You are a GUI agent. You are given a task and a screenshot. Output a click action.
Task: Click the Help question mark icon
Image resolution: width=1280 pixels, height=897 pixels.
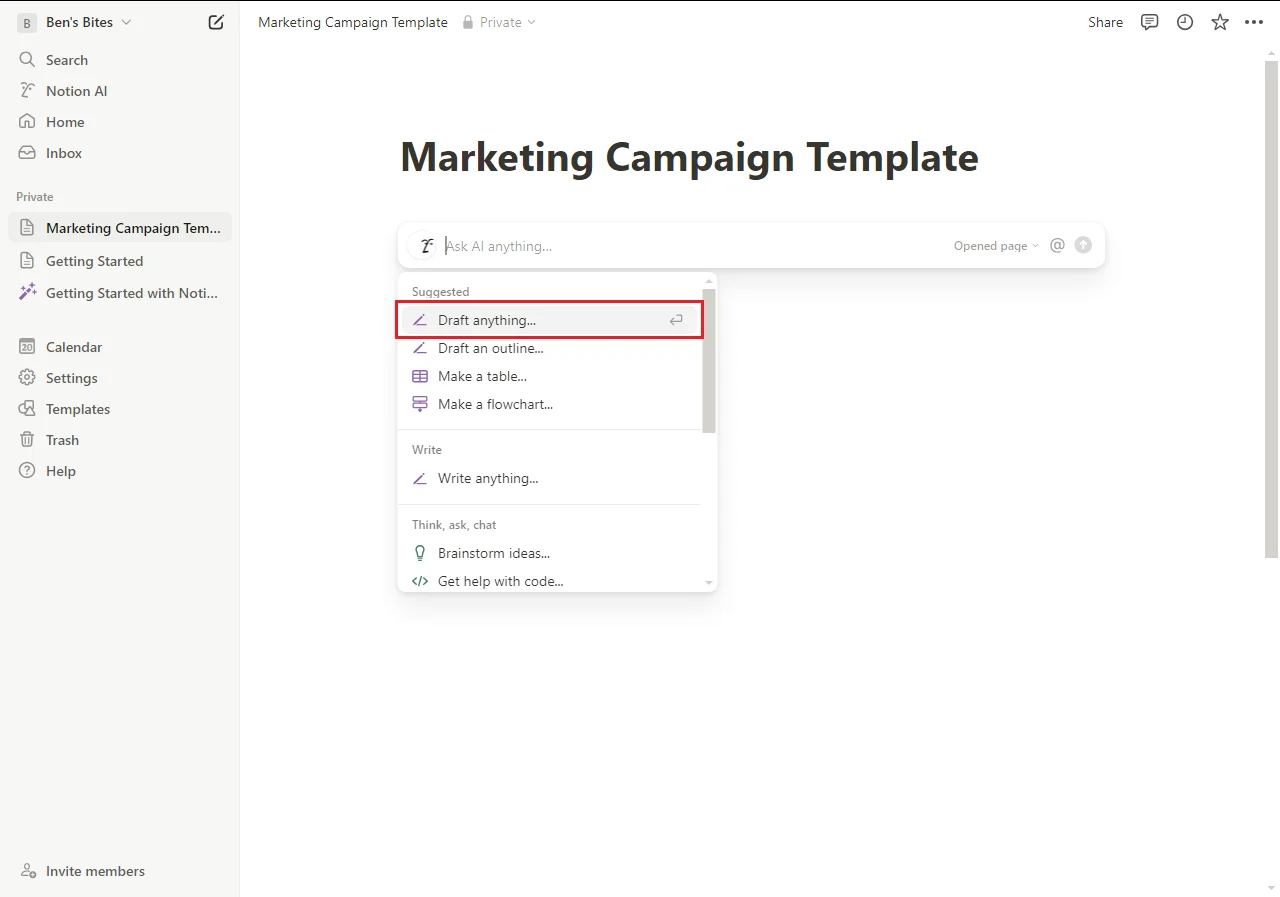tap(27, 471)
